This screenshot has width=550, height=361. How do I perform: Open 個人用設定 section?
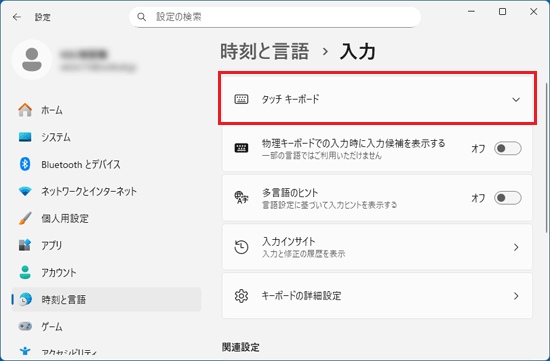click(x=106, y=218)
